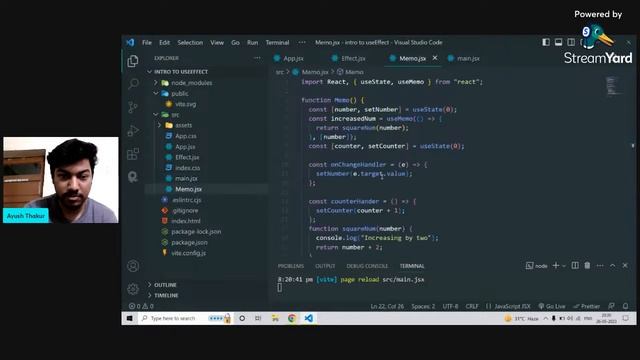640x360 pixels.
Task: Collapse the src folder
Action: click(x=175, y=115)
